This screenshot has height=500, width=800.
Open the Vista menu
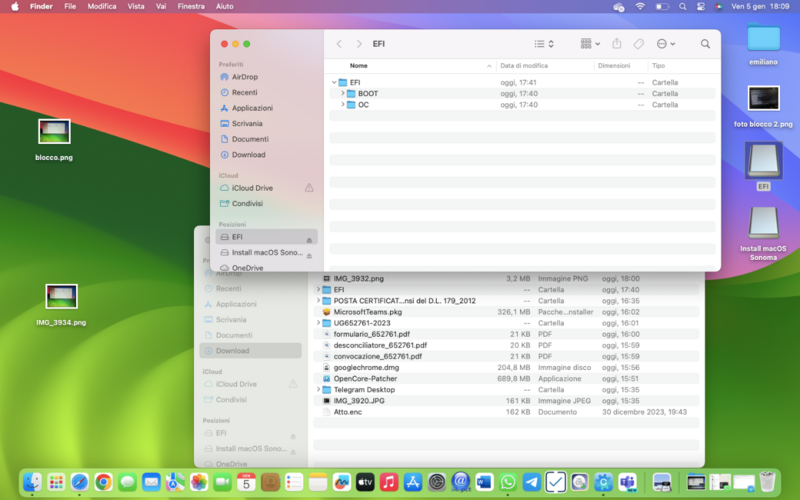[x=136, y=7]
